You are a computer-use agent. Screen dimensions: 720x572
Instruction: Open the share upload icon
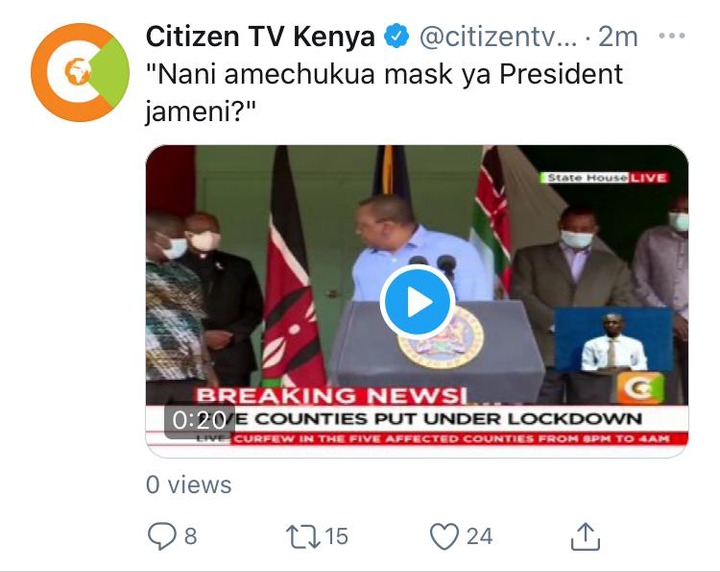(x=585, y=536)
